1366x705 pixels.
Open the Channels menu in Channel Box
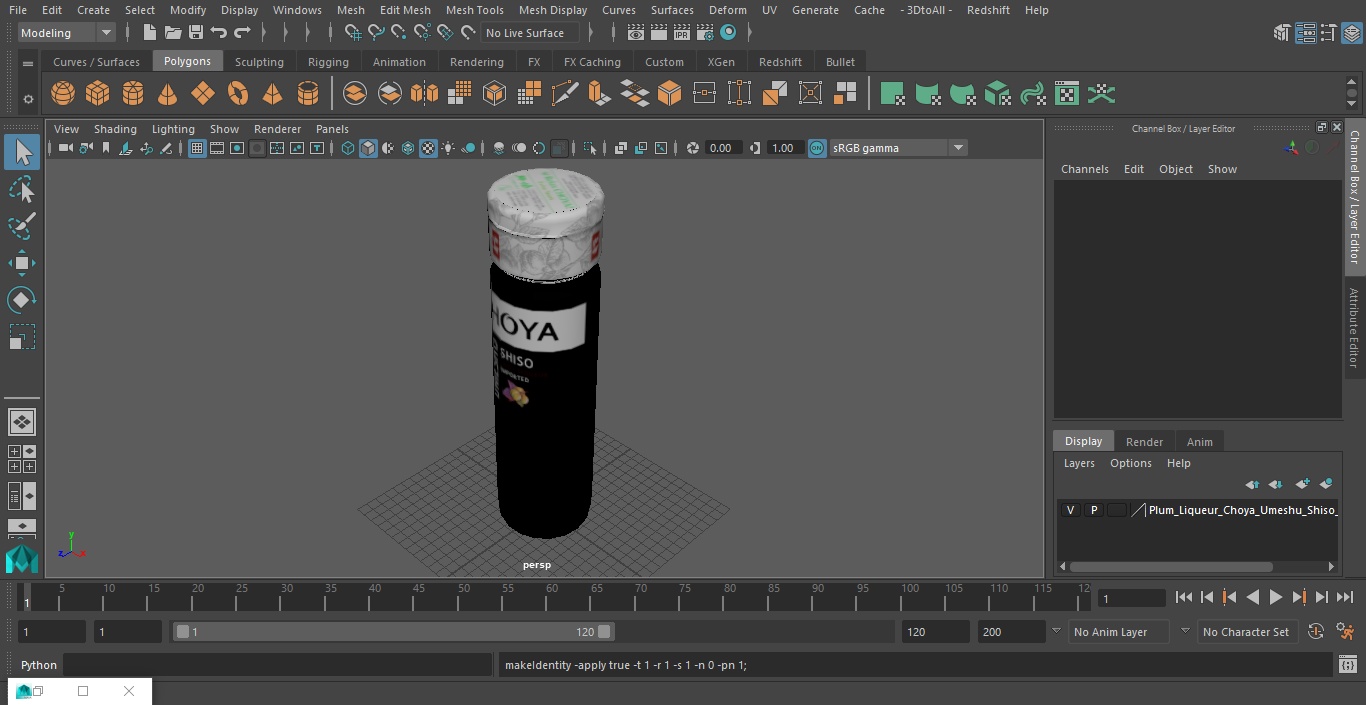point(1084,169)
